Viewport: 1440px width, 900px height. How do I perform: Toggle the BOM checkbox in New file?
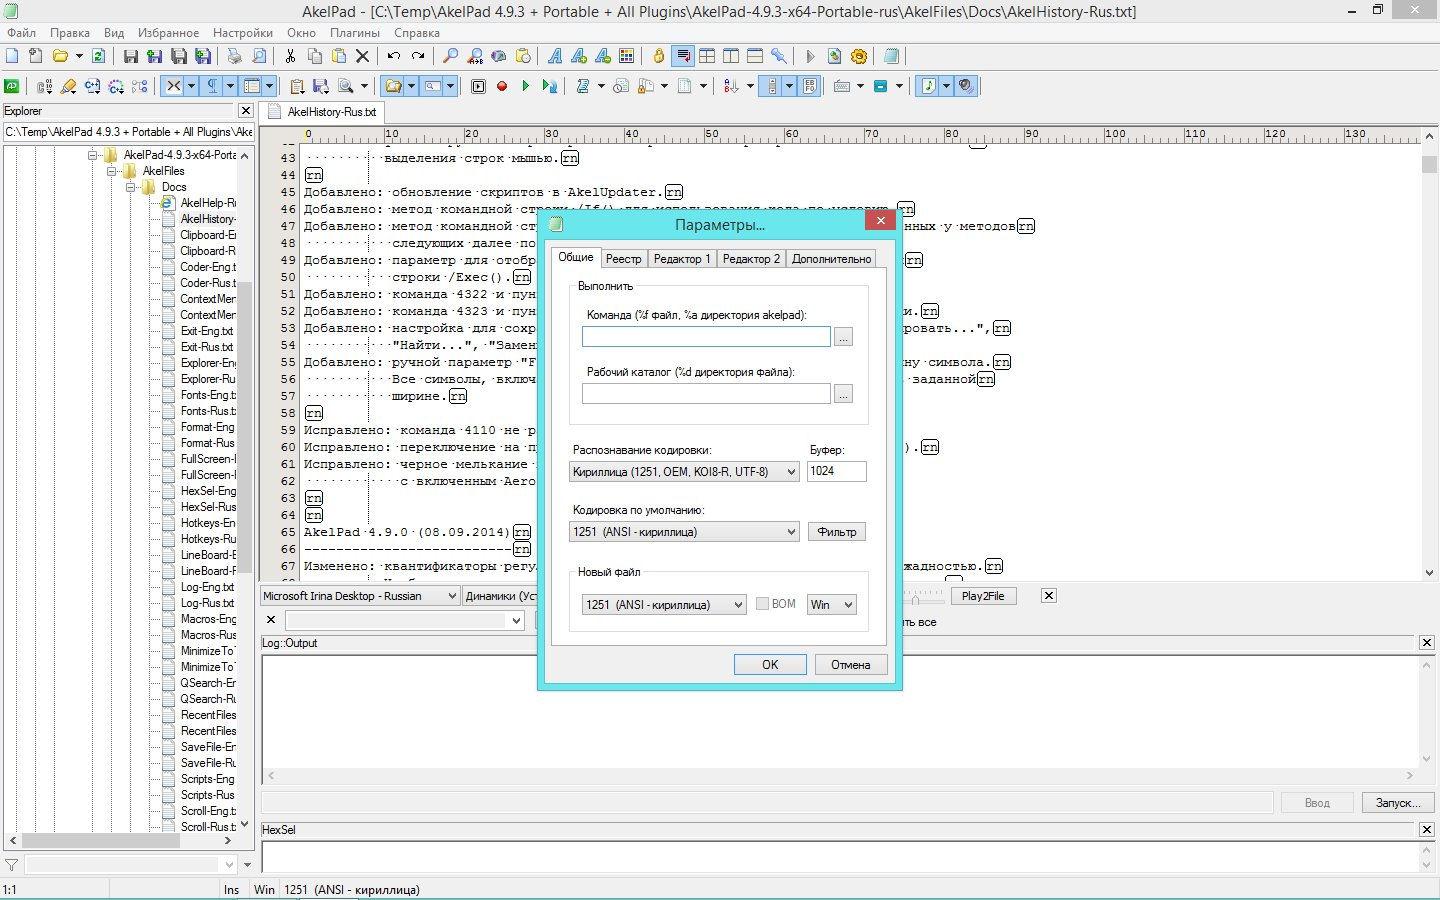(x=762, y=604)
